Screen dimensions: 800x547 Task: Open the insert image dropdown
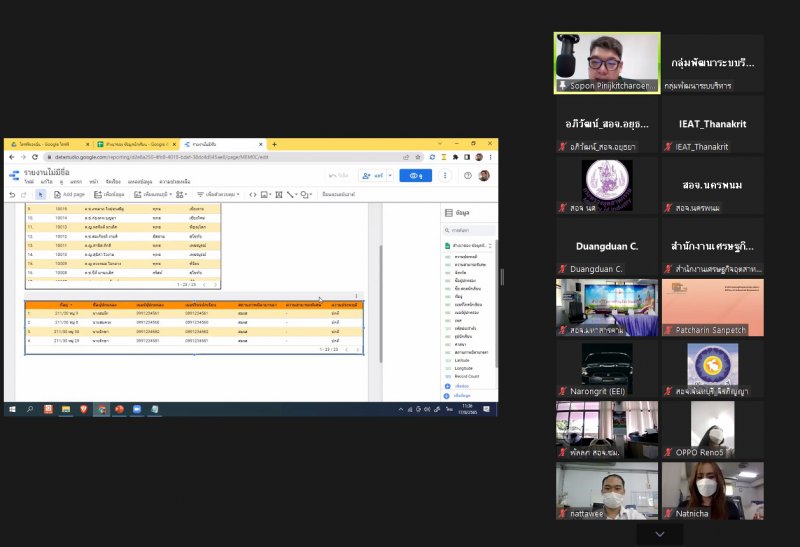coord(265,194)
